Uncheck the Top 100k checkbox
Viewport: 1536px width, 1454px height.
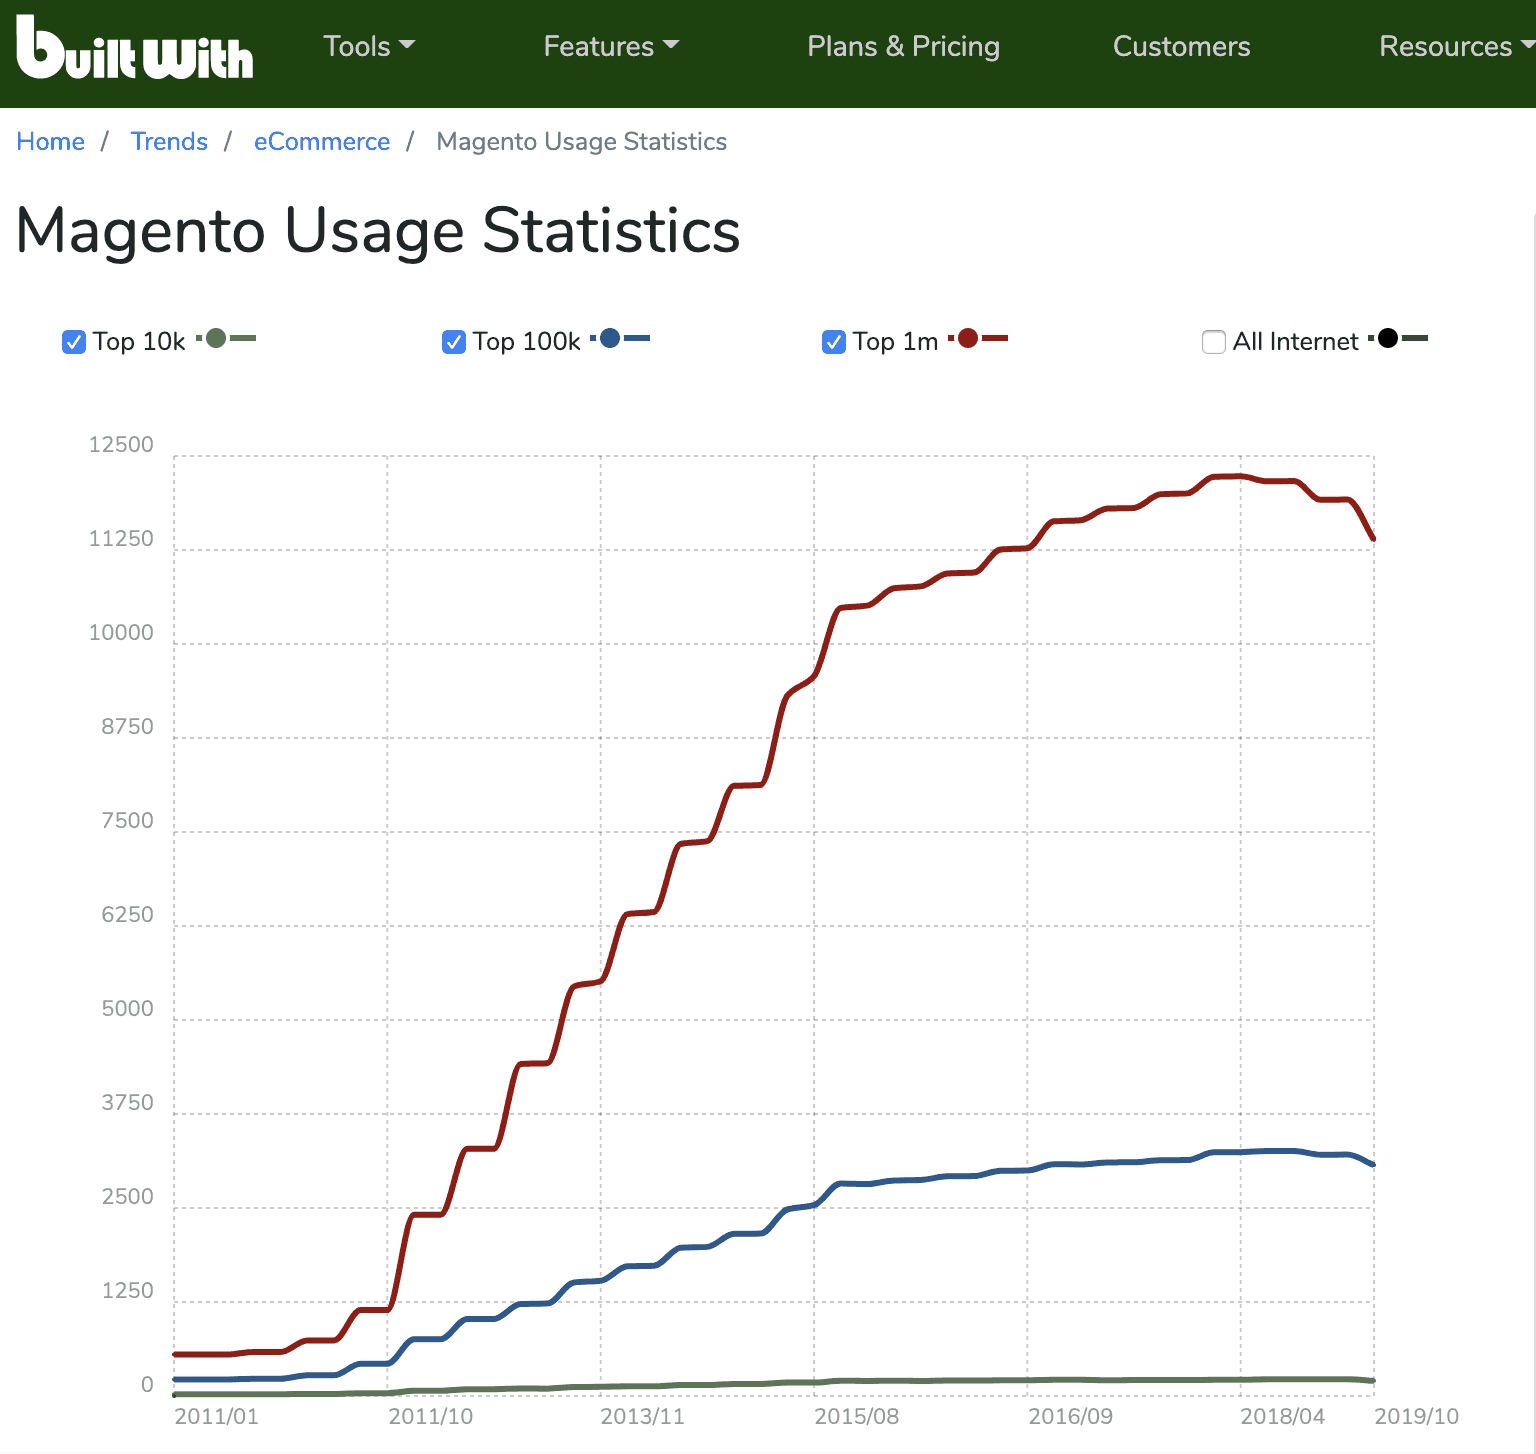pyautogui.click(x=454, y=342)
